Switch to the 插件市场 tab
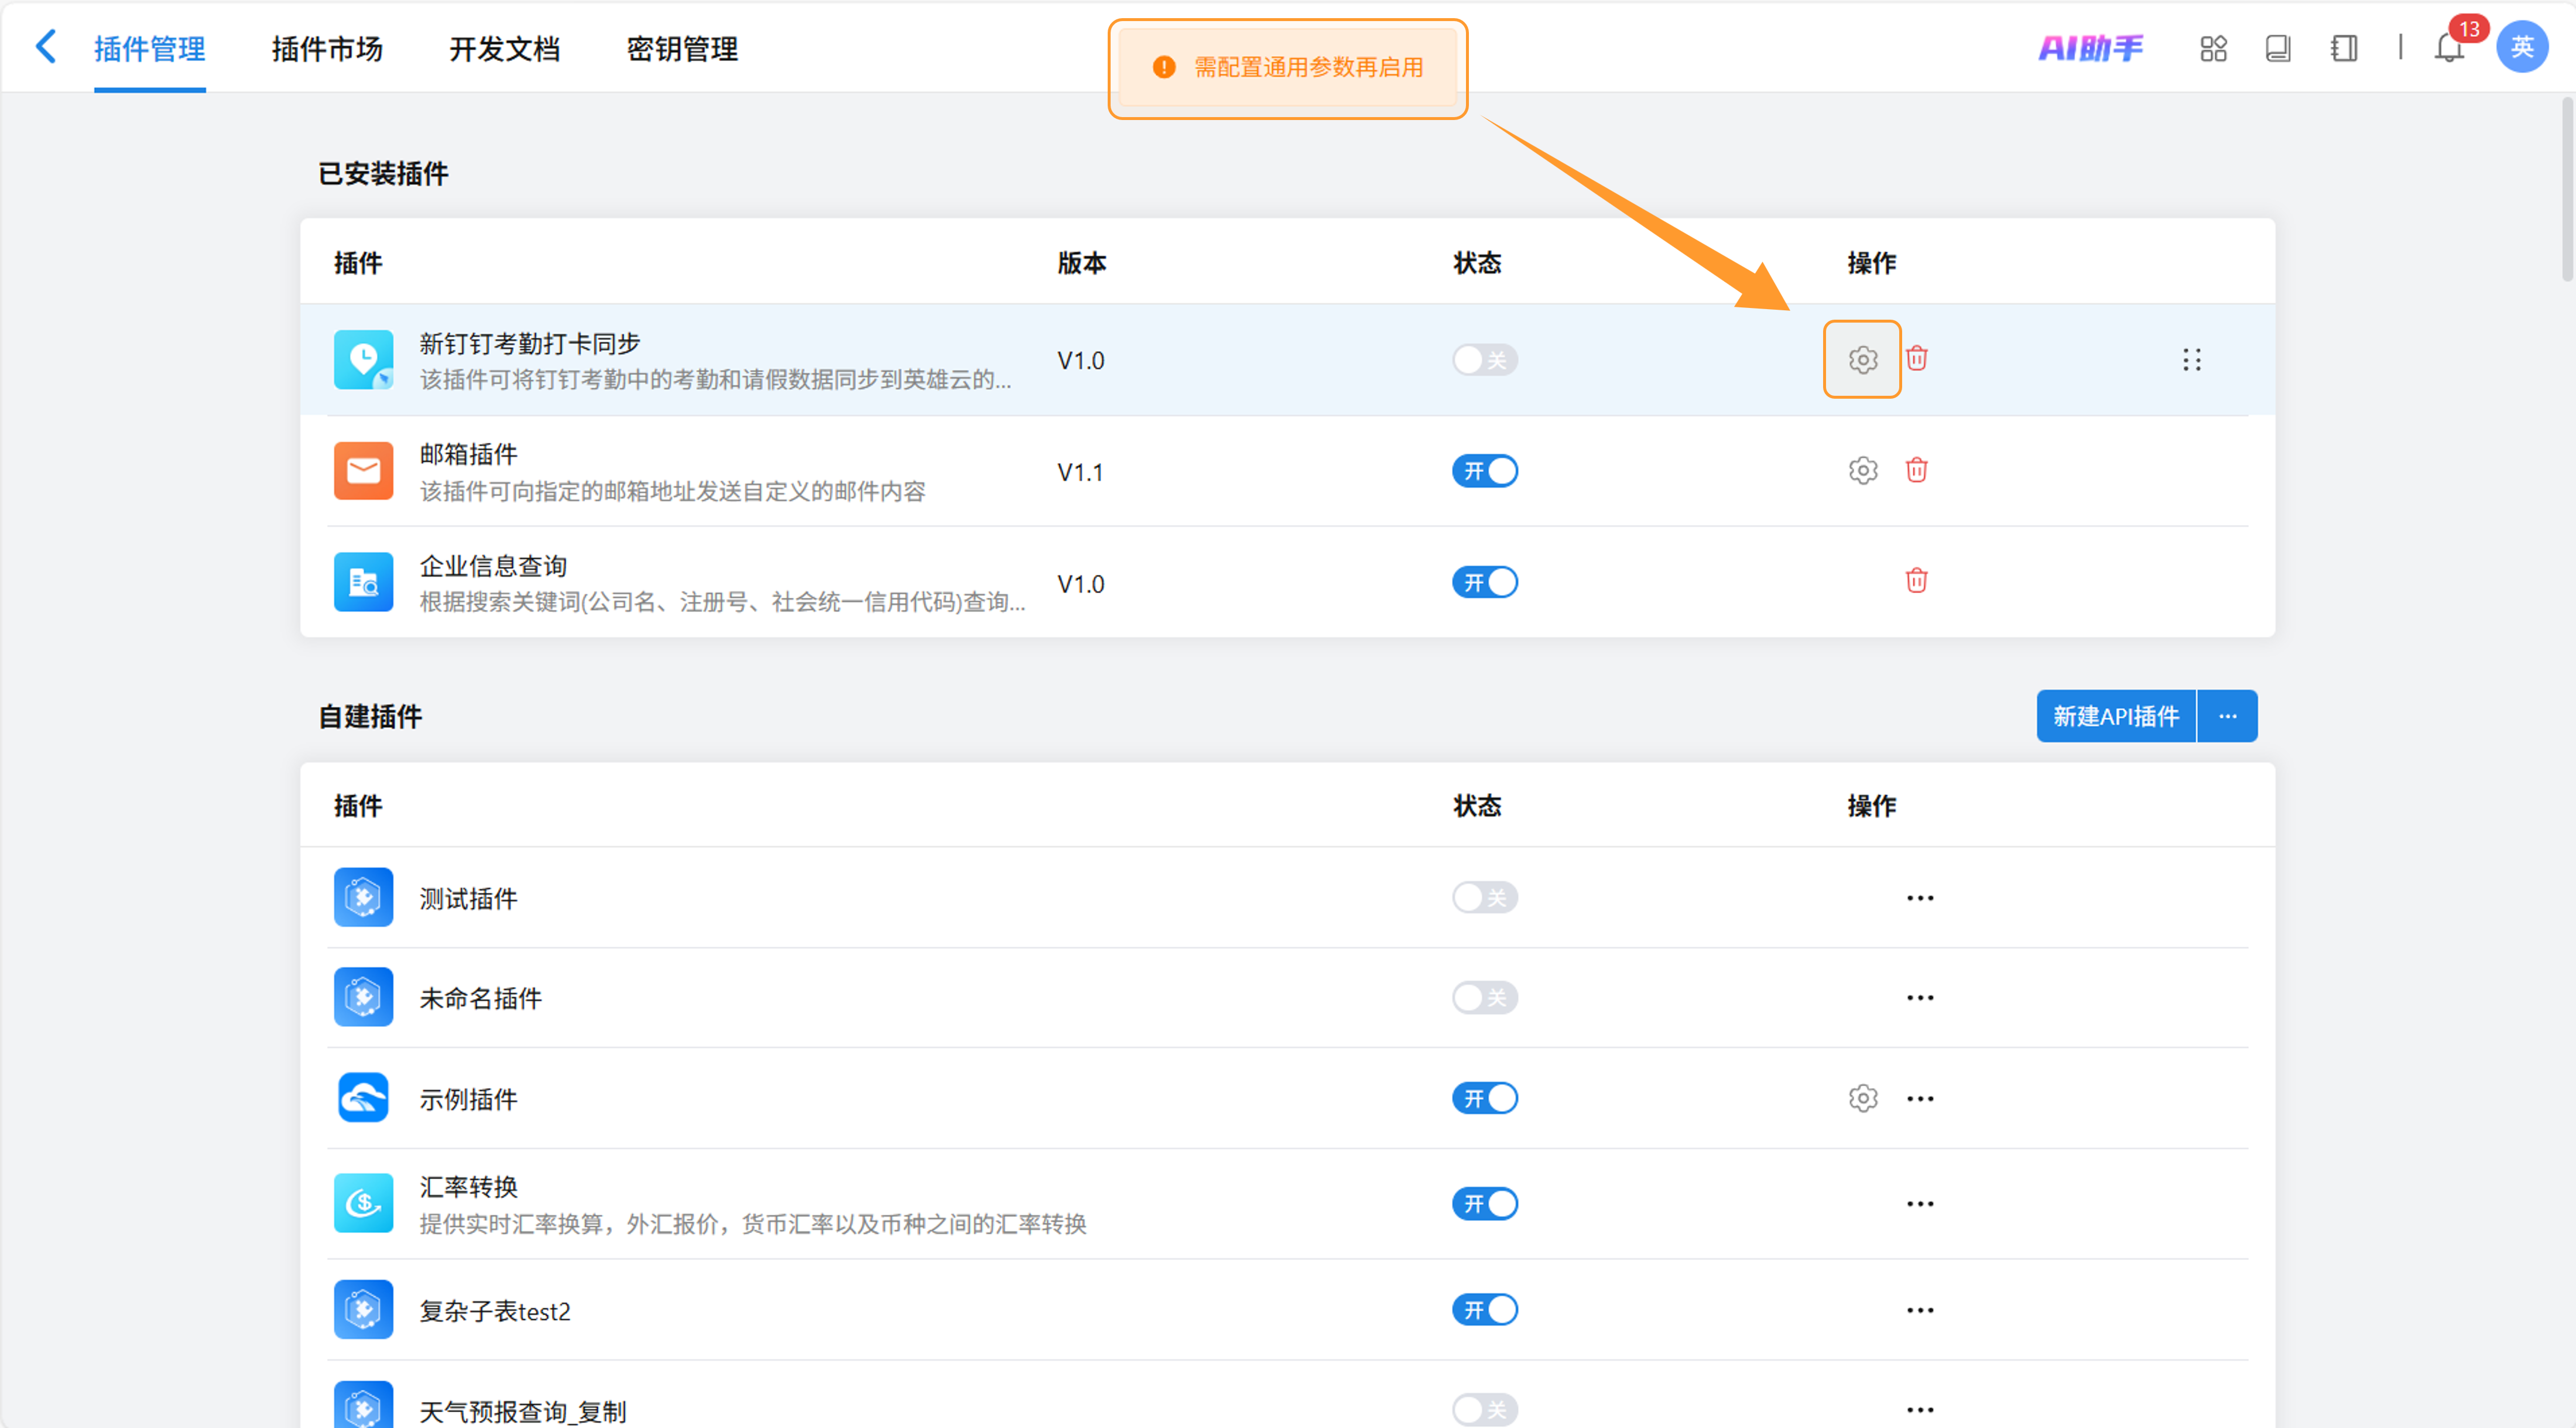Screen dimensions: 2576x1428 click(327, 49)
